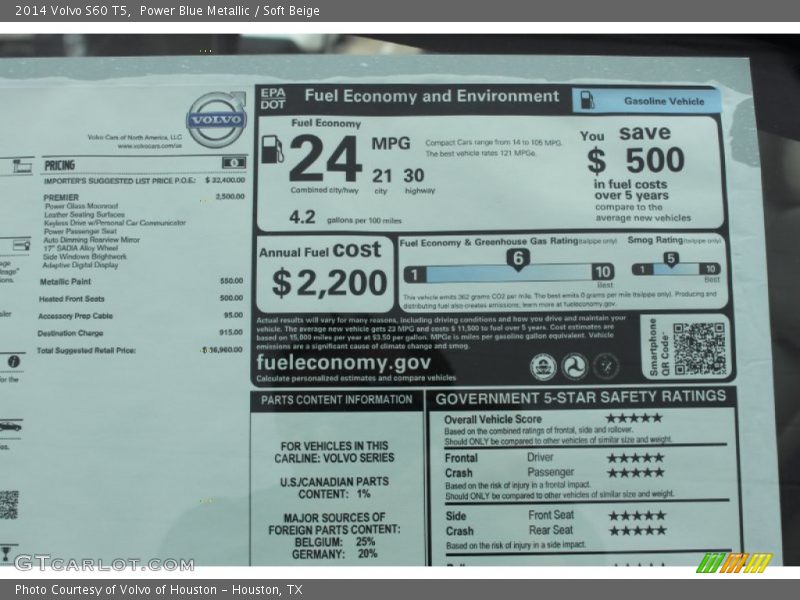Click the Power Glass Moonroof line
The height and width of the screenshot is (600, 800).
pos(81,206)
